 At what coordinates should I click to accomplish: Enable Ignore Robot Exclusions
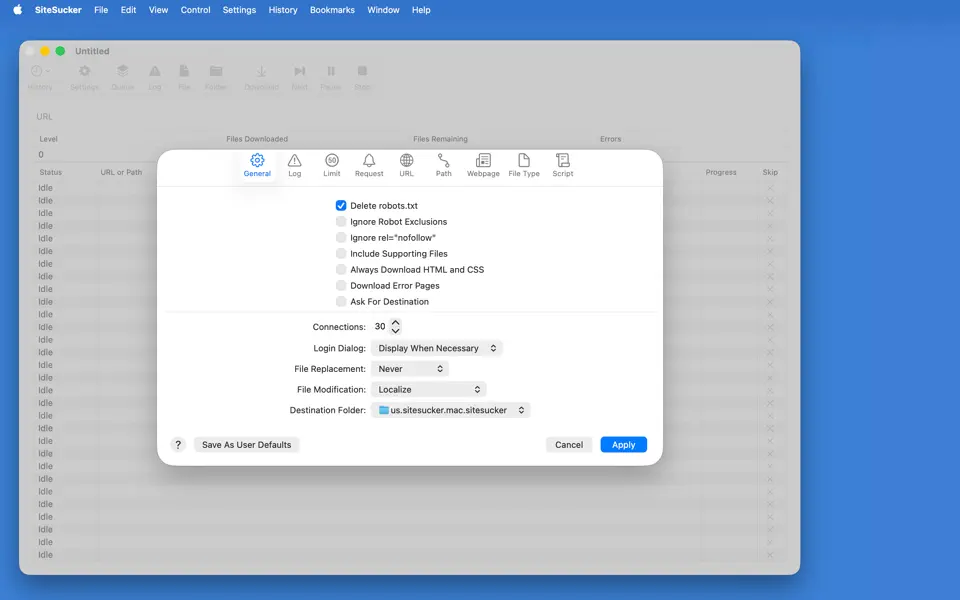[341, 221]
